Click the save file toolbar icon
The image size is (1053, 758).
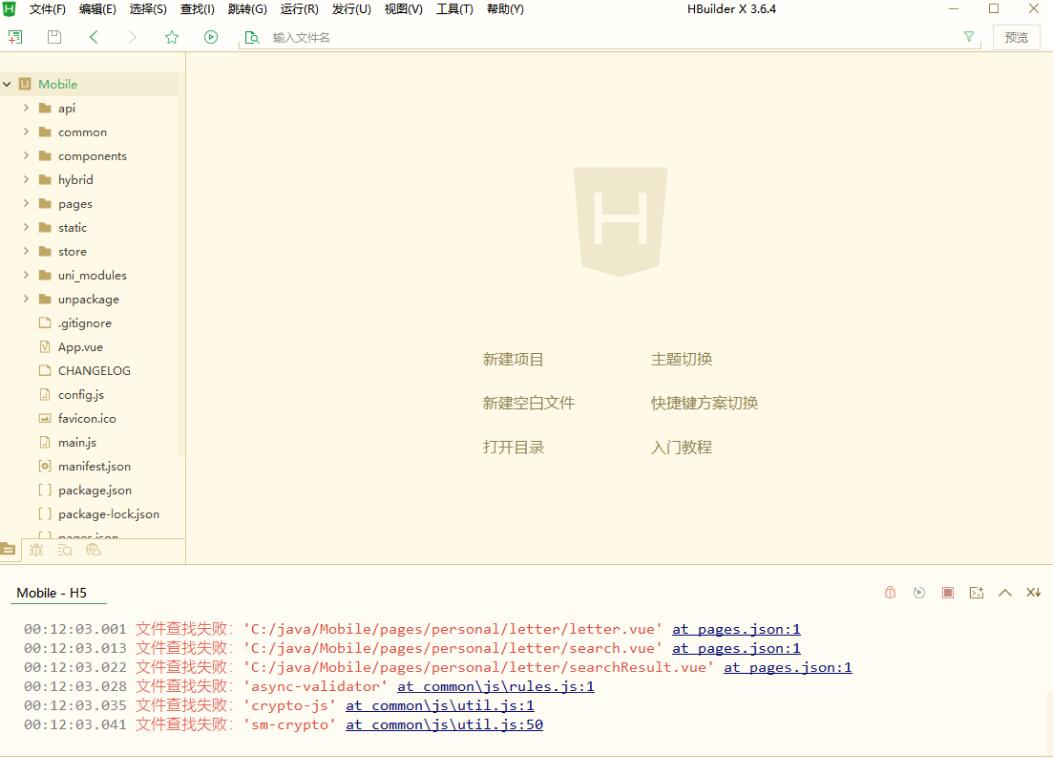click(x=54, y=37)
